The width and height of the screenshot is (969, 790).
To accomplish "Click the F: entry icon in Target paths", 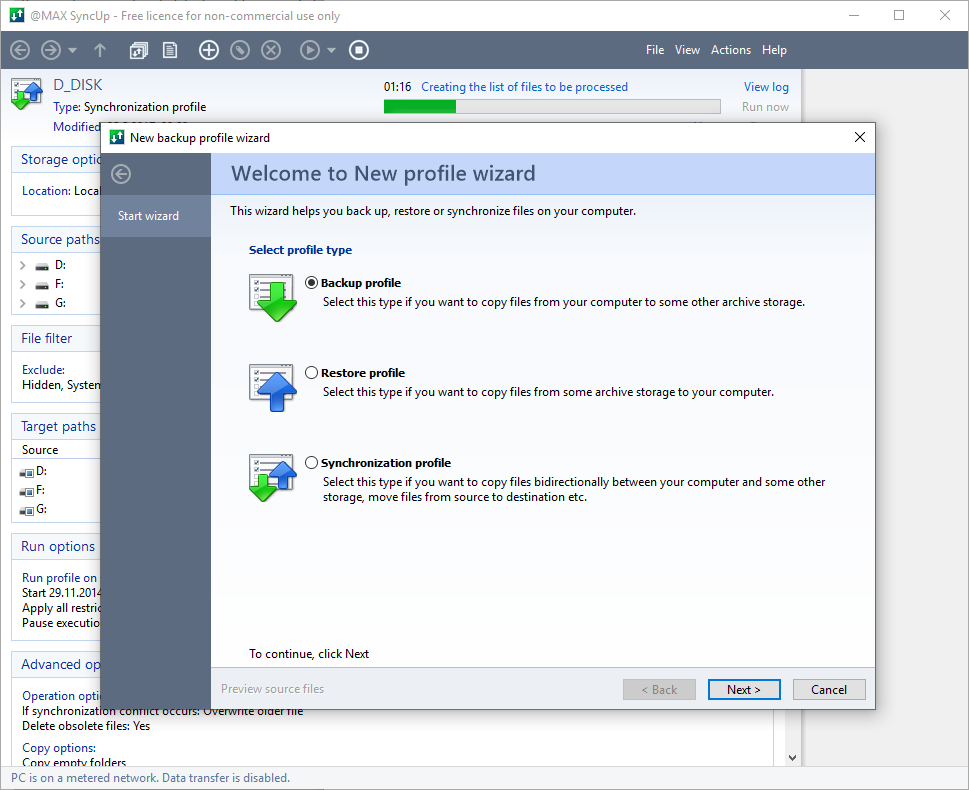I will coord(27,492).
